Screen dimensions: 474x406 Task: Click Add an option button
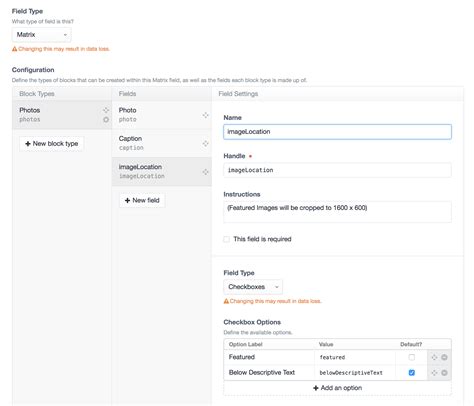(337, 388)
